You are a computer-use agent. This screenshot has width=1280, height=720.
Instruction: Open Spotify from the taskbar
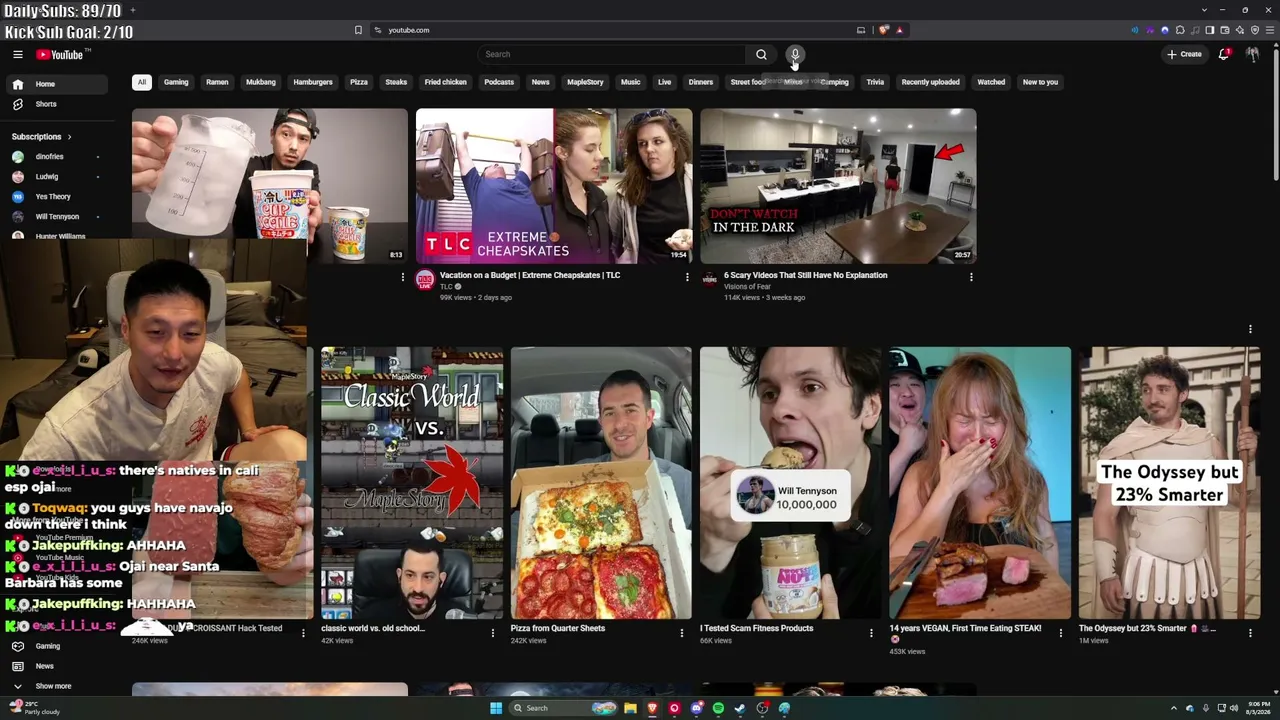[x=718, y=708]
